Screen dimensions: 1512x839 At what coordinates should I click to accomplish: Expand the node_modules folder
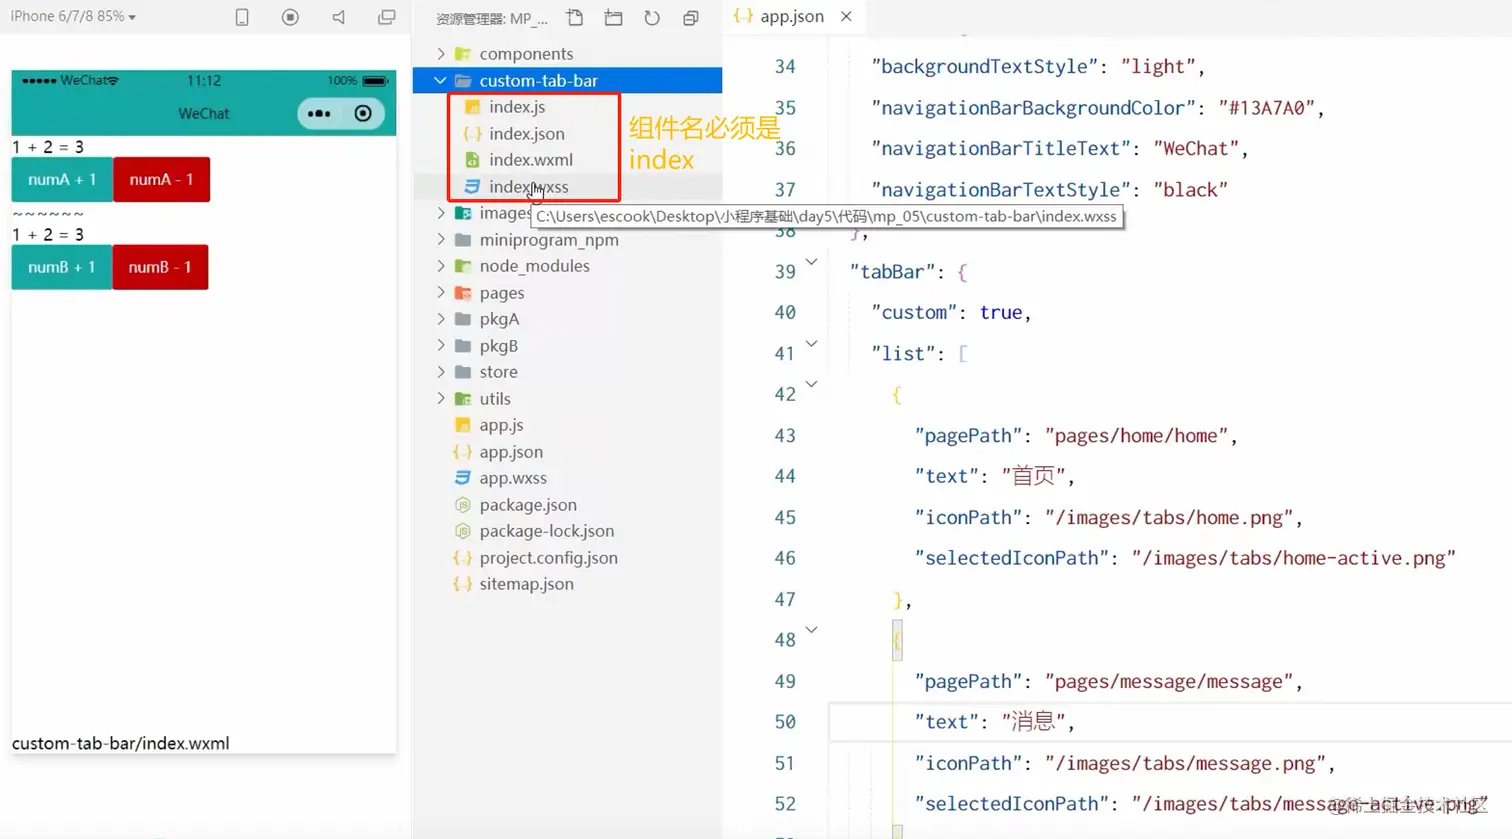441,266
